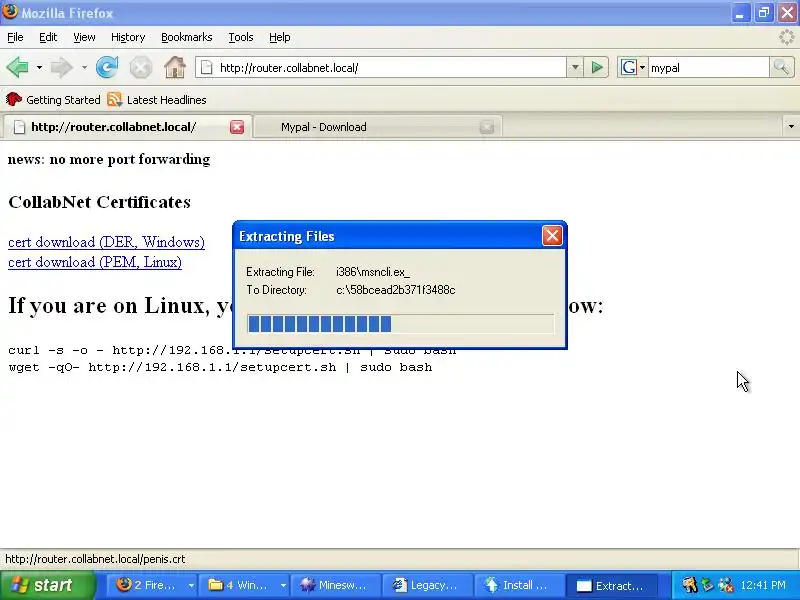This screenshot has width=800, height=600.
Task: Open the View menu
Action: [84, 37]
